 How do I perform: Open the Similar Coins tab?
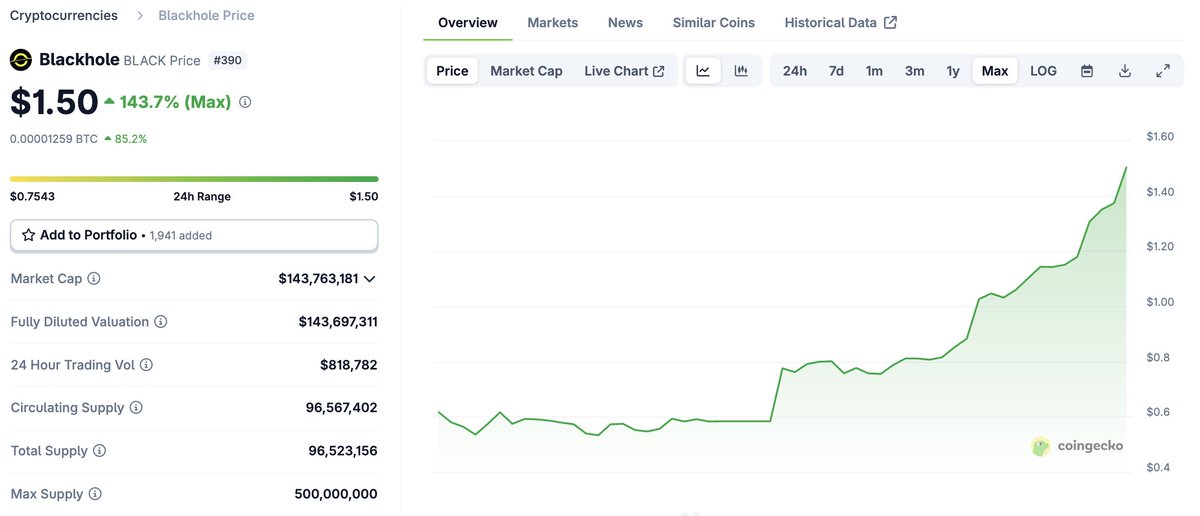[x=714, y=22]
